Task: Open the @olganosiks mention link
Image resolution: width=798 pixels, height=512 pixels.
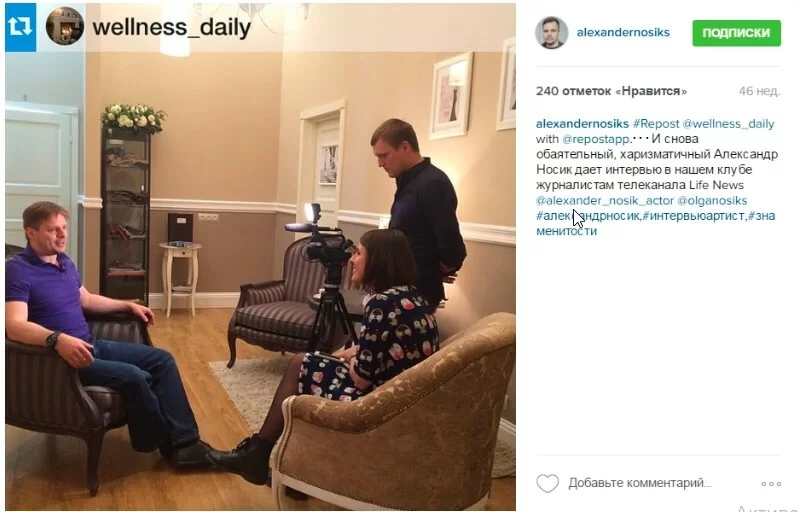Action: [712, 201]
